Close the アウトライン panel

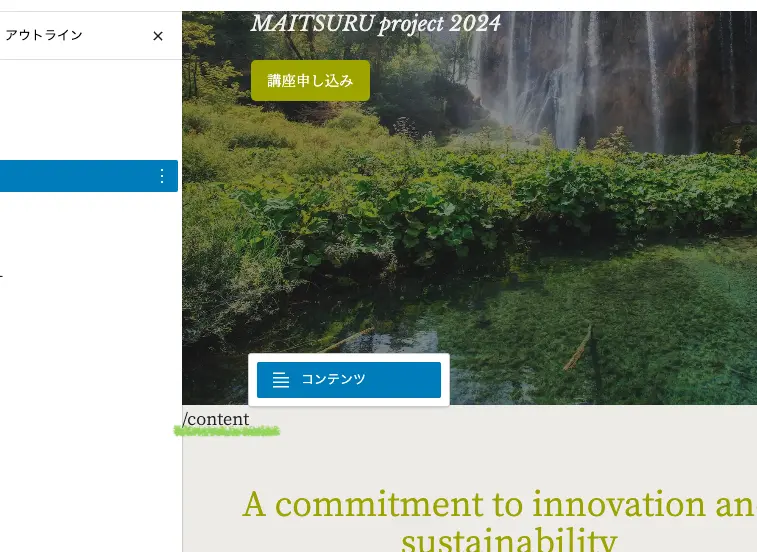tap(157, 36)
